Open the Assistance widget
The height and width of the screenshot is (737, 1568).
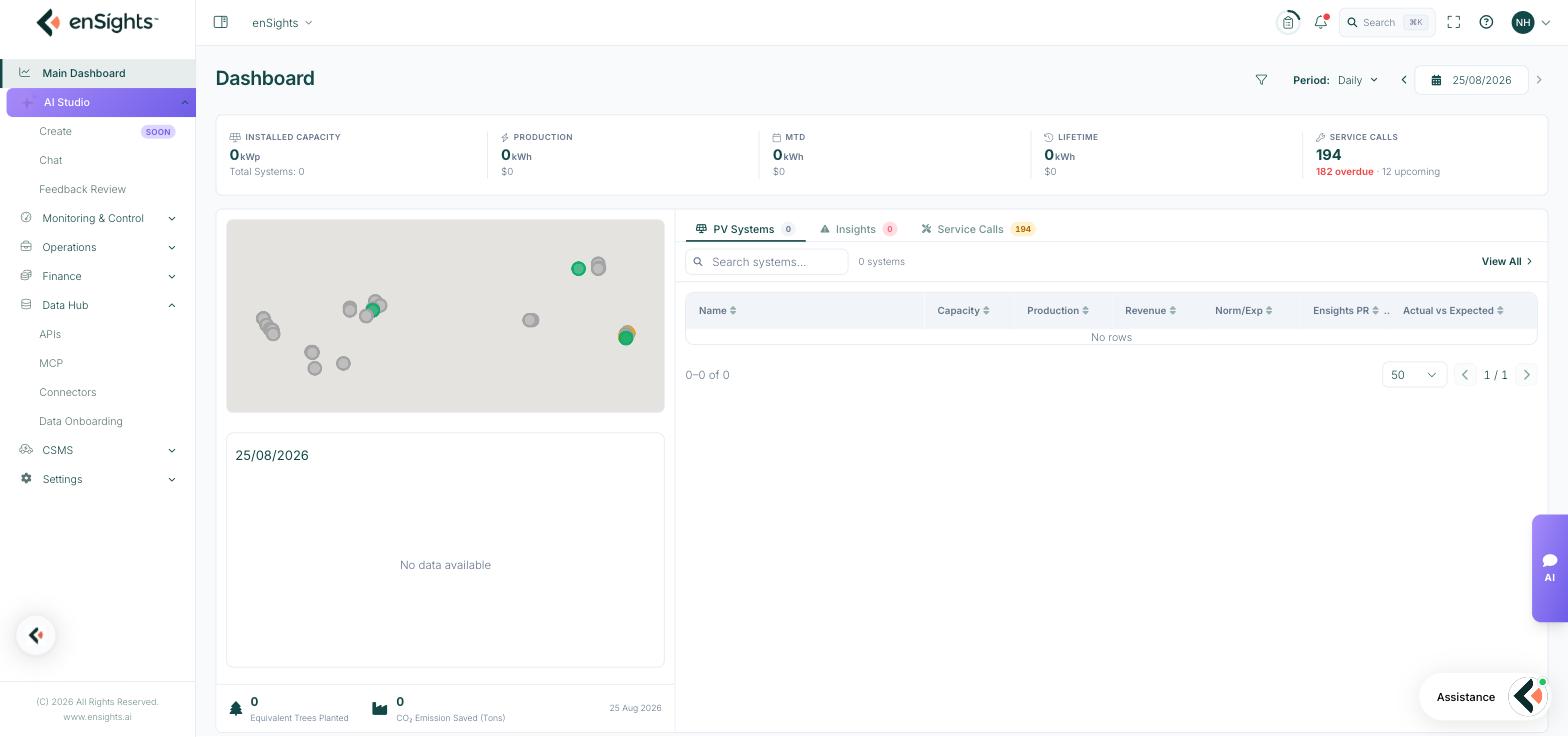(1485, 697)
